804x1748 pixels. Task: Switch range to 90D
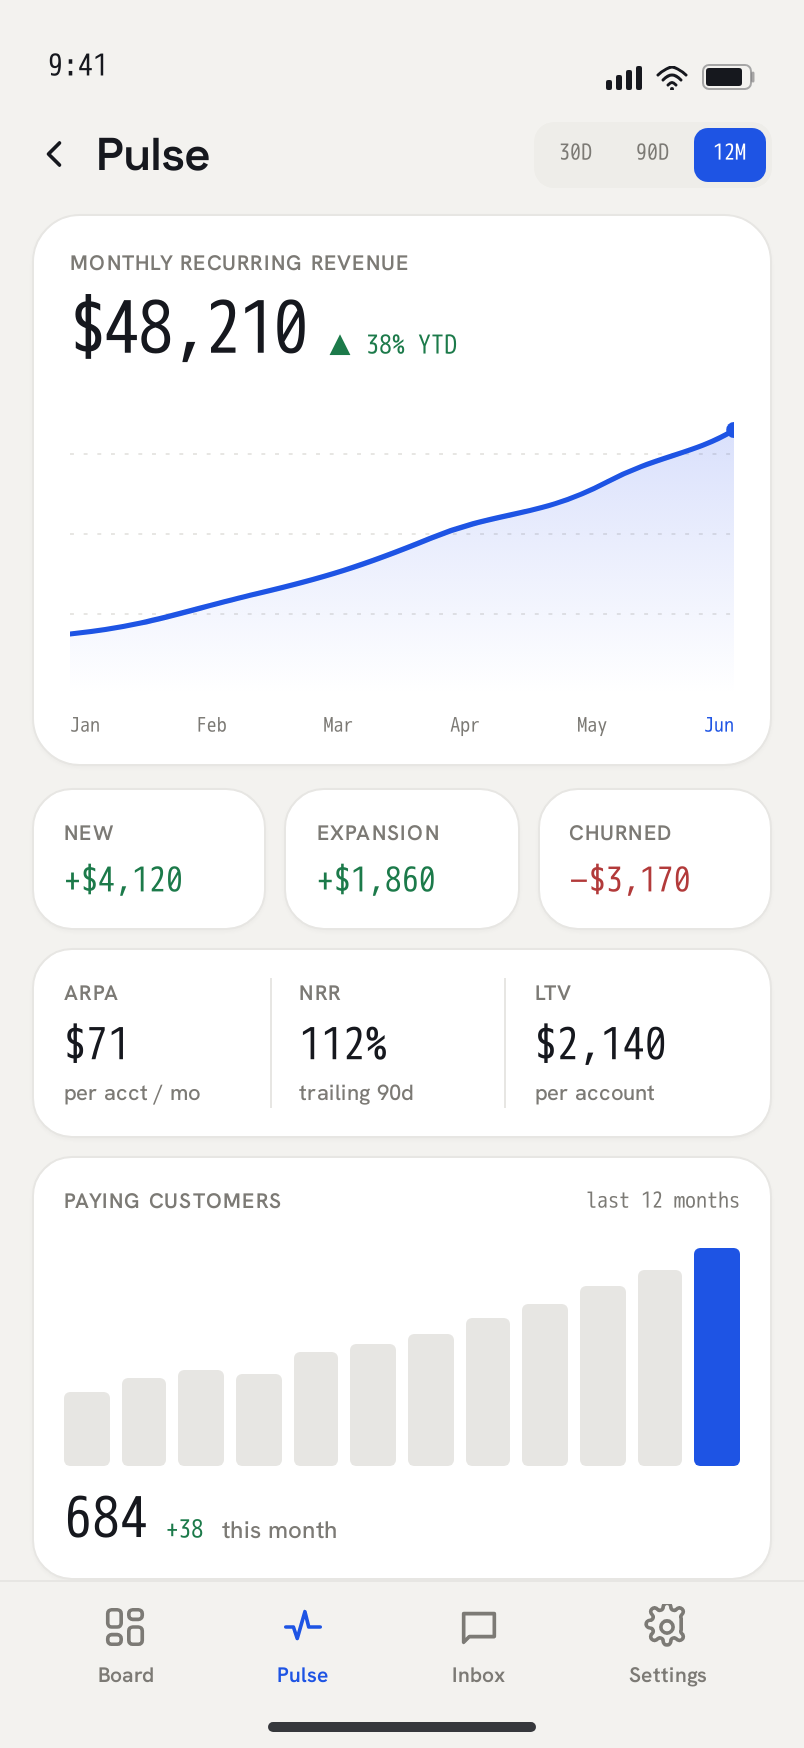pos(653,153)
